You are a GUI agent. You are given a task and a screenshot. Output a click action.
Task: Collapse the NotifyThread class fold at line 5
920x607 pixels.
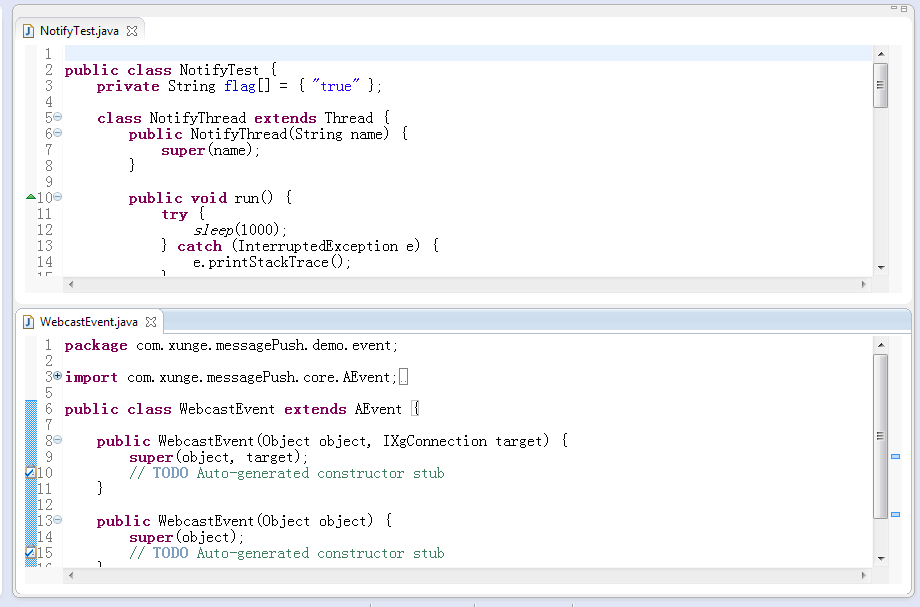58,117
